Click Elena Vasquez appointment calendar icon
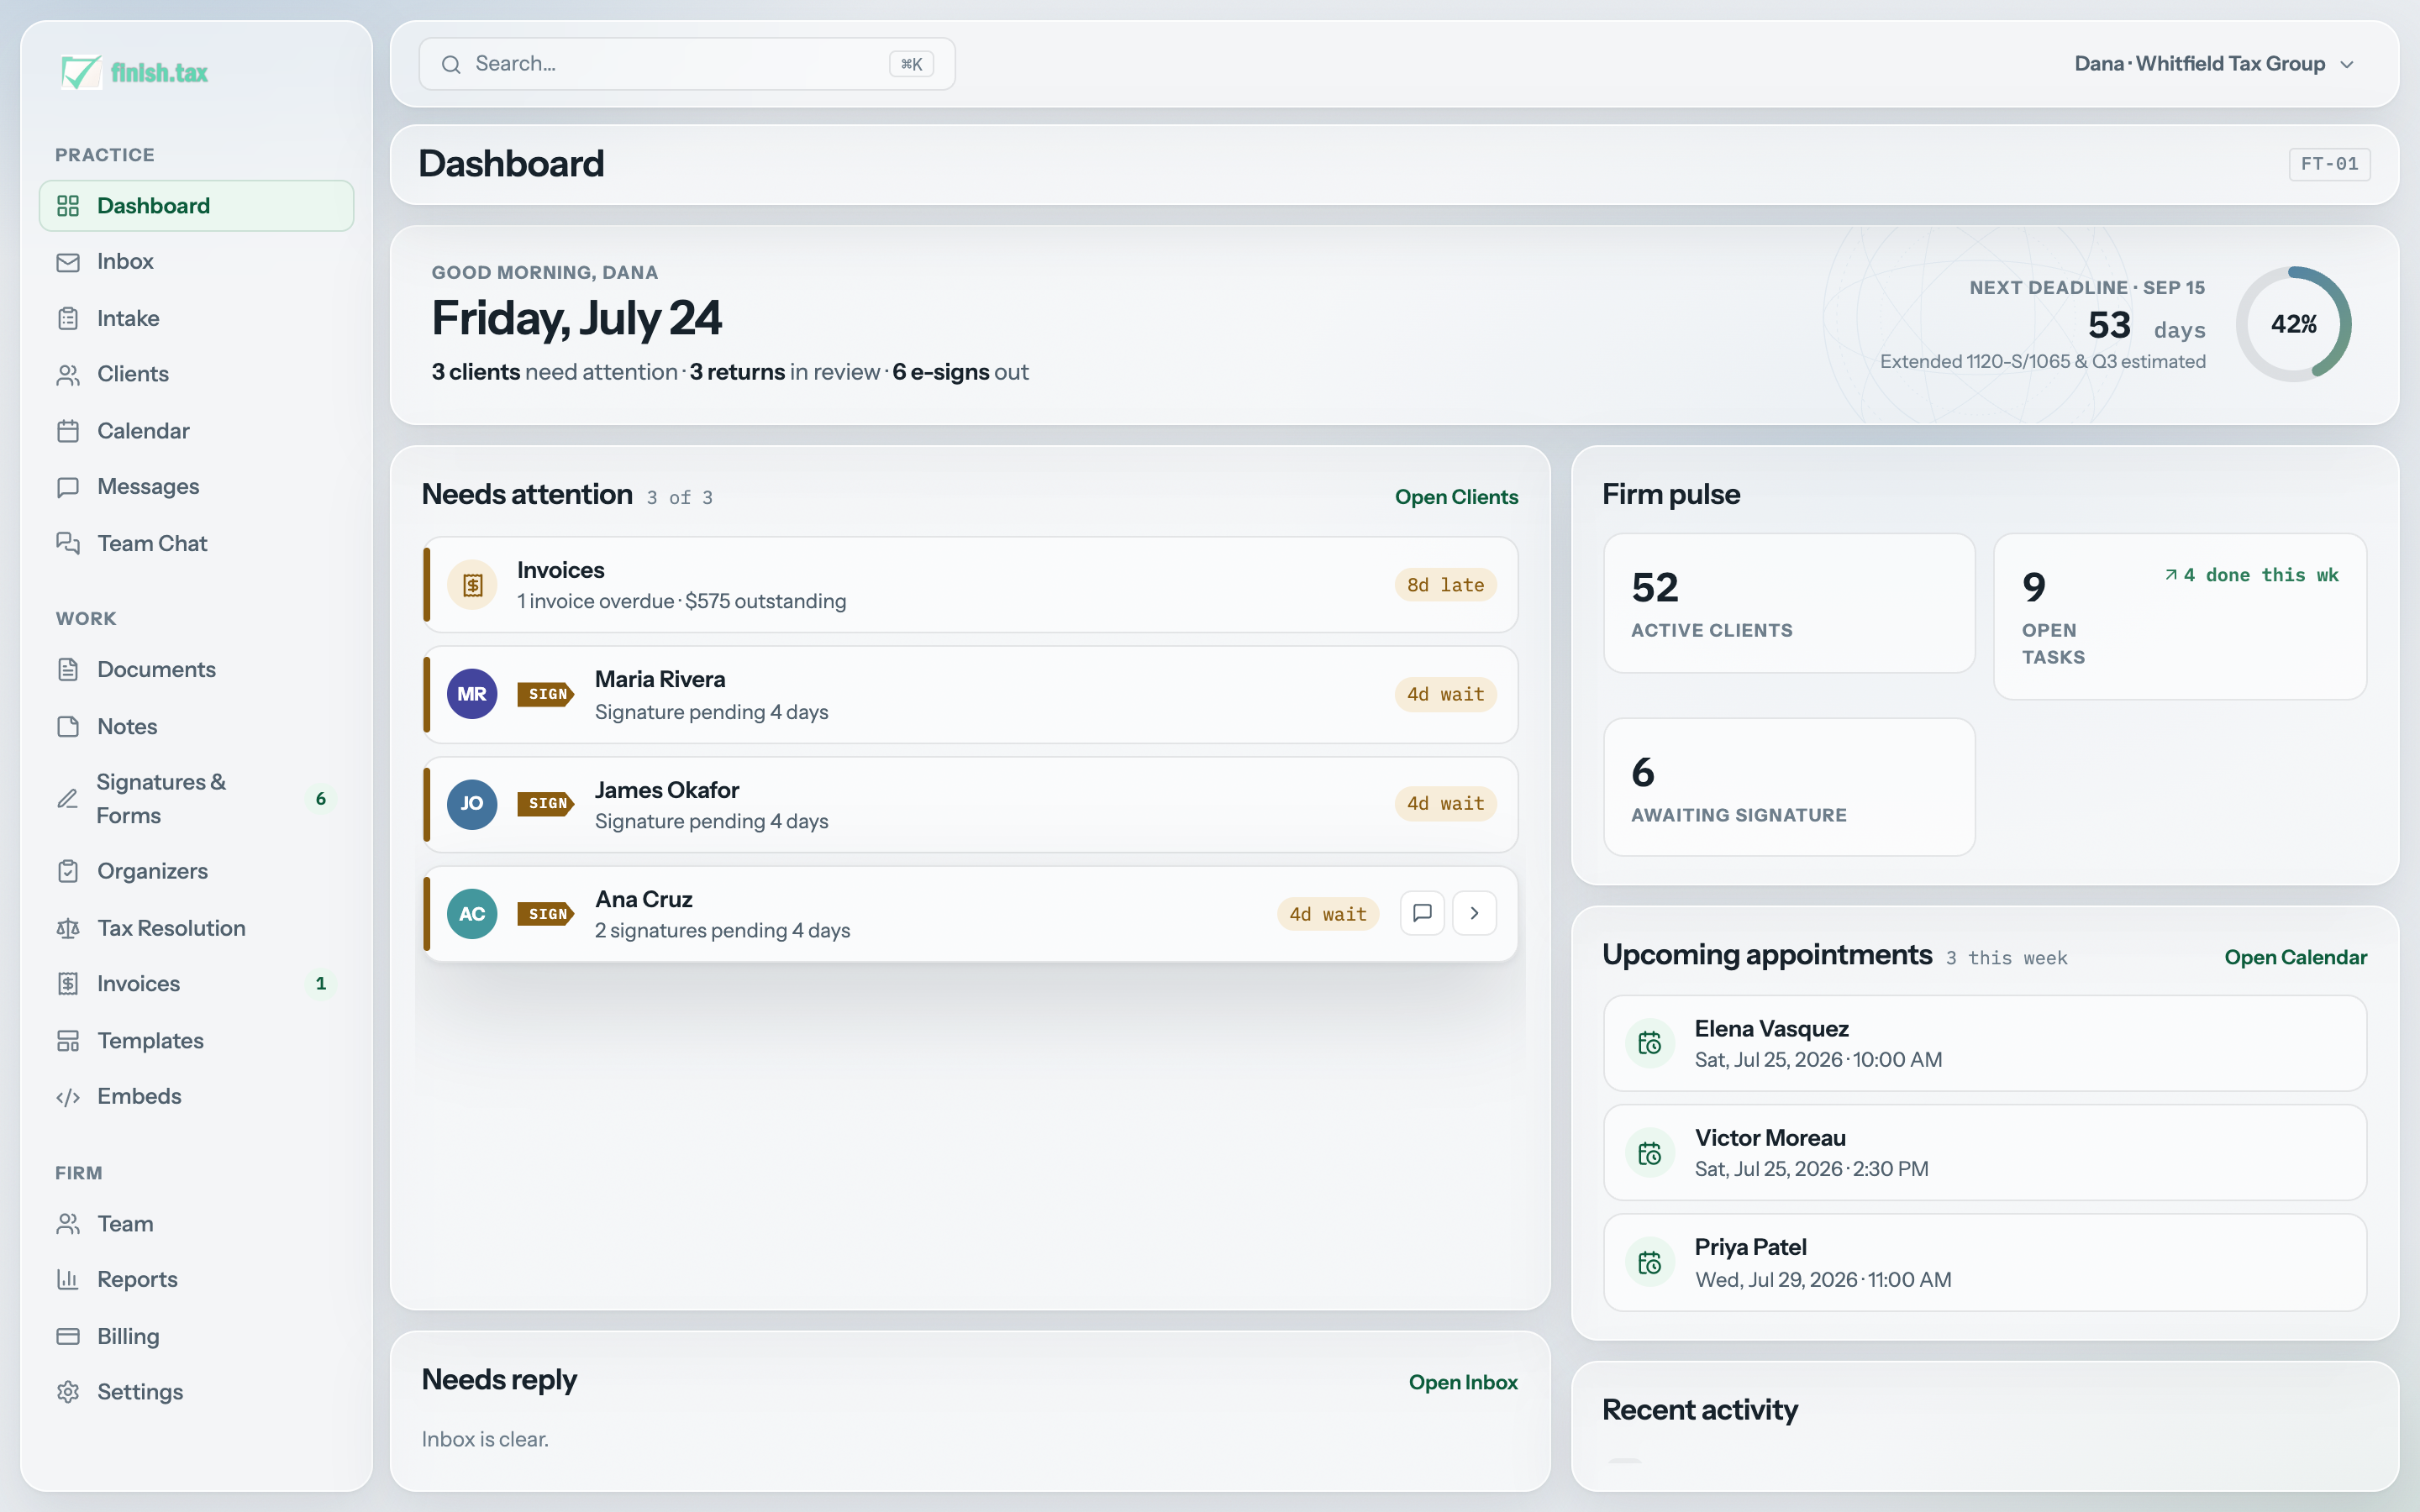This screenshot has height=1512, width=2420. point(1650,1044)
